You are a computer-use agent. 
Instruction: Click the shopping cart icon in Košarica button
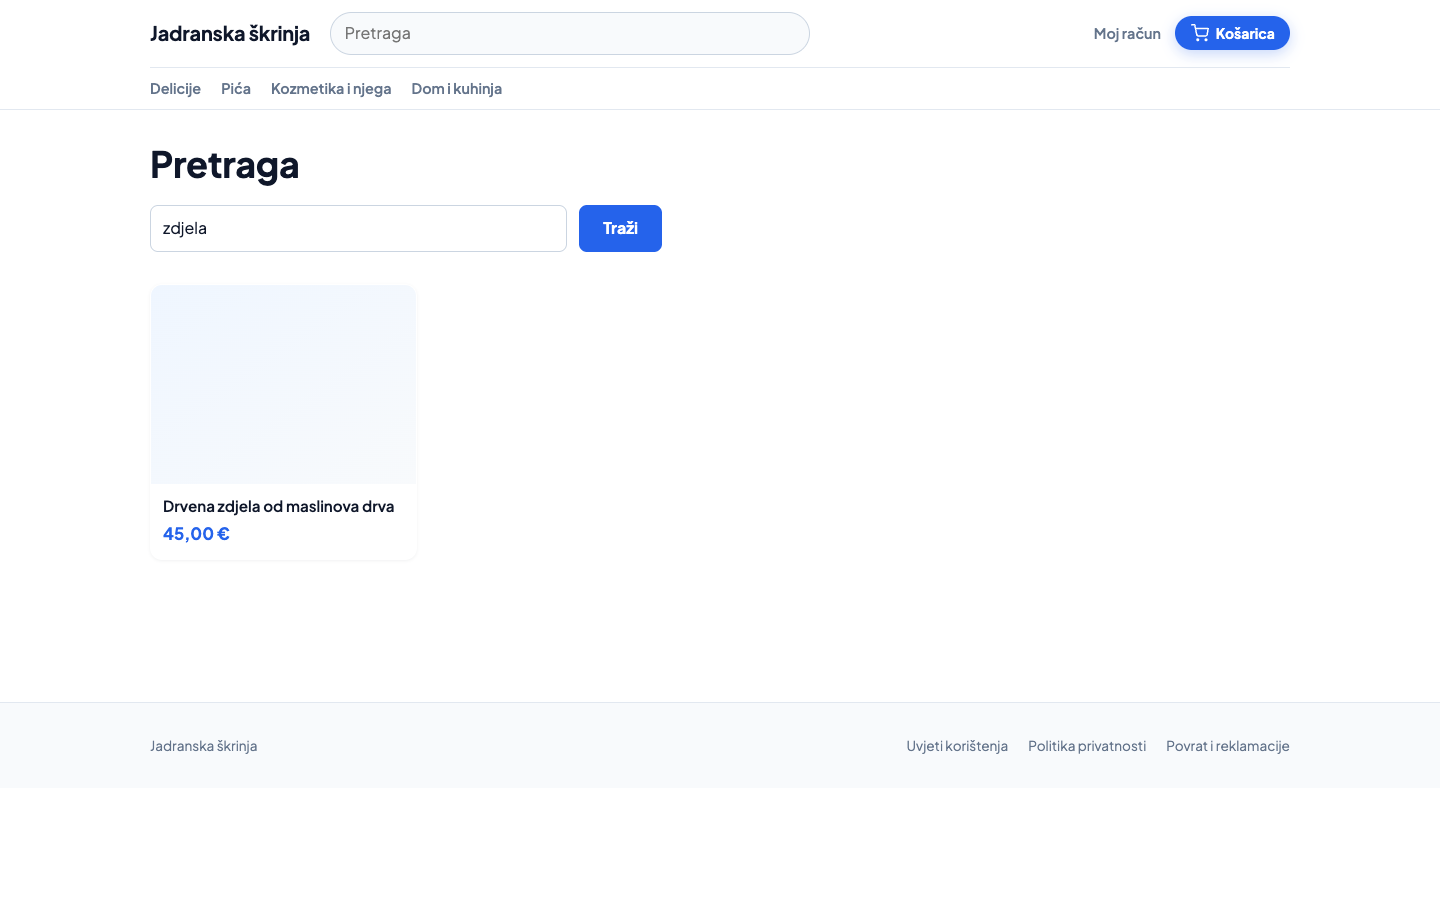click(1200, 33)
